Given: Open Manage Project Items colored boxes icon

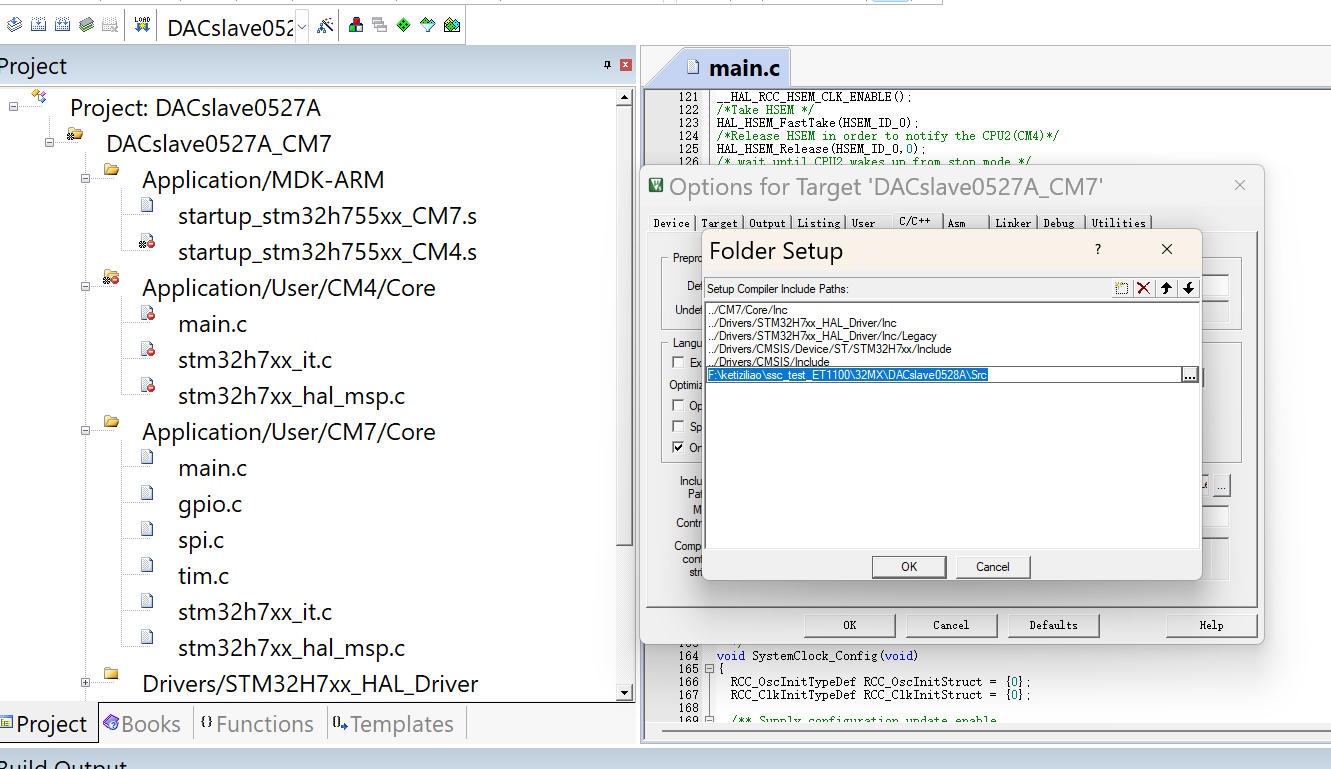Looking at the screenshot, I should click(355, 25).
